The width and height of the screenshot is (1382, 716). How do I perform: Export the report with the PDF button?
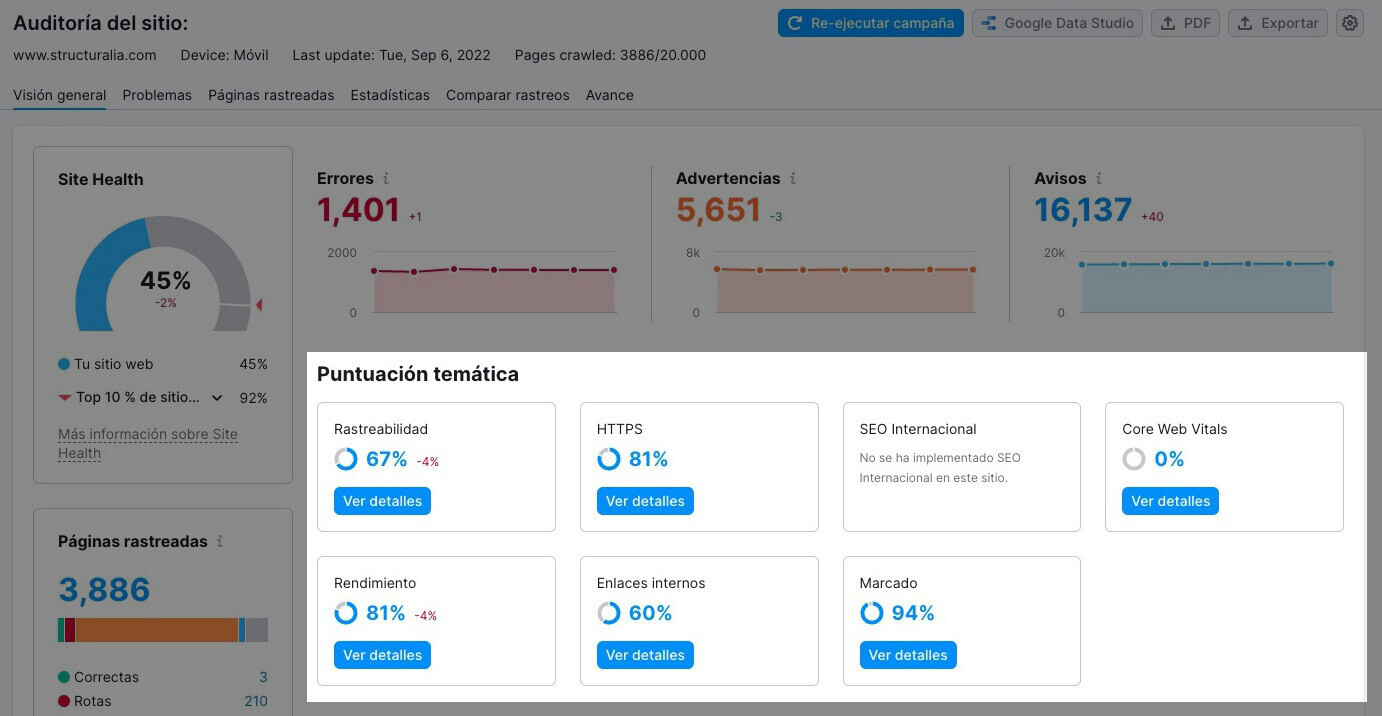pyautogui.click(x=1185, y=23)
